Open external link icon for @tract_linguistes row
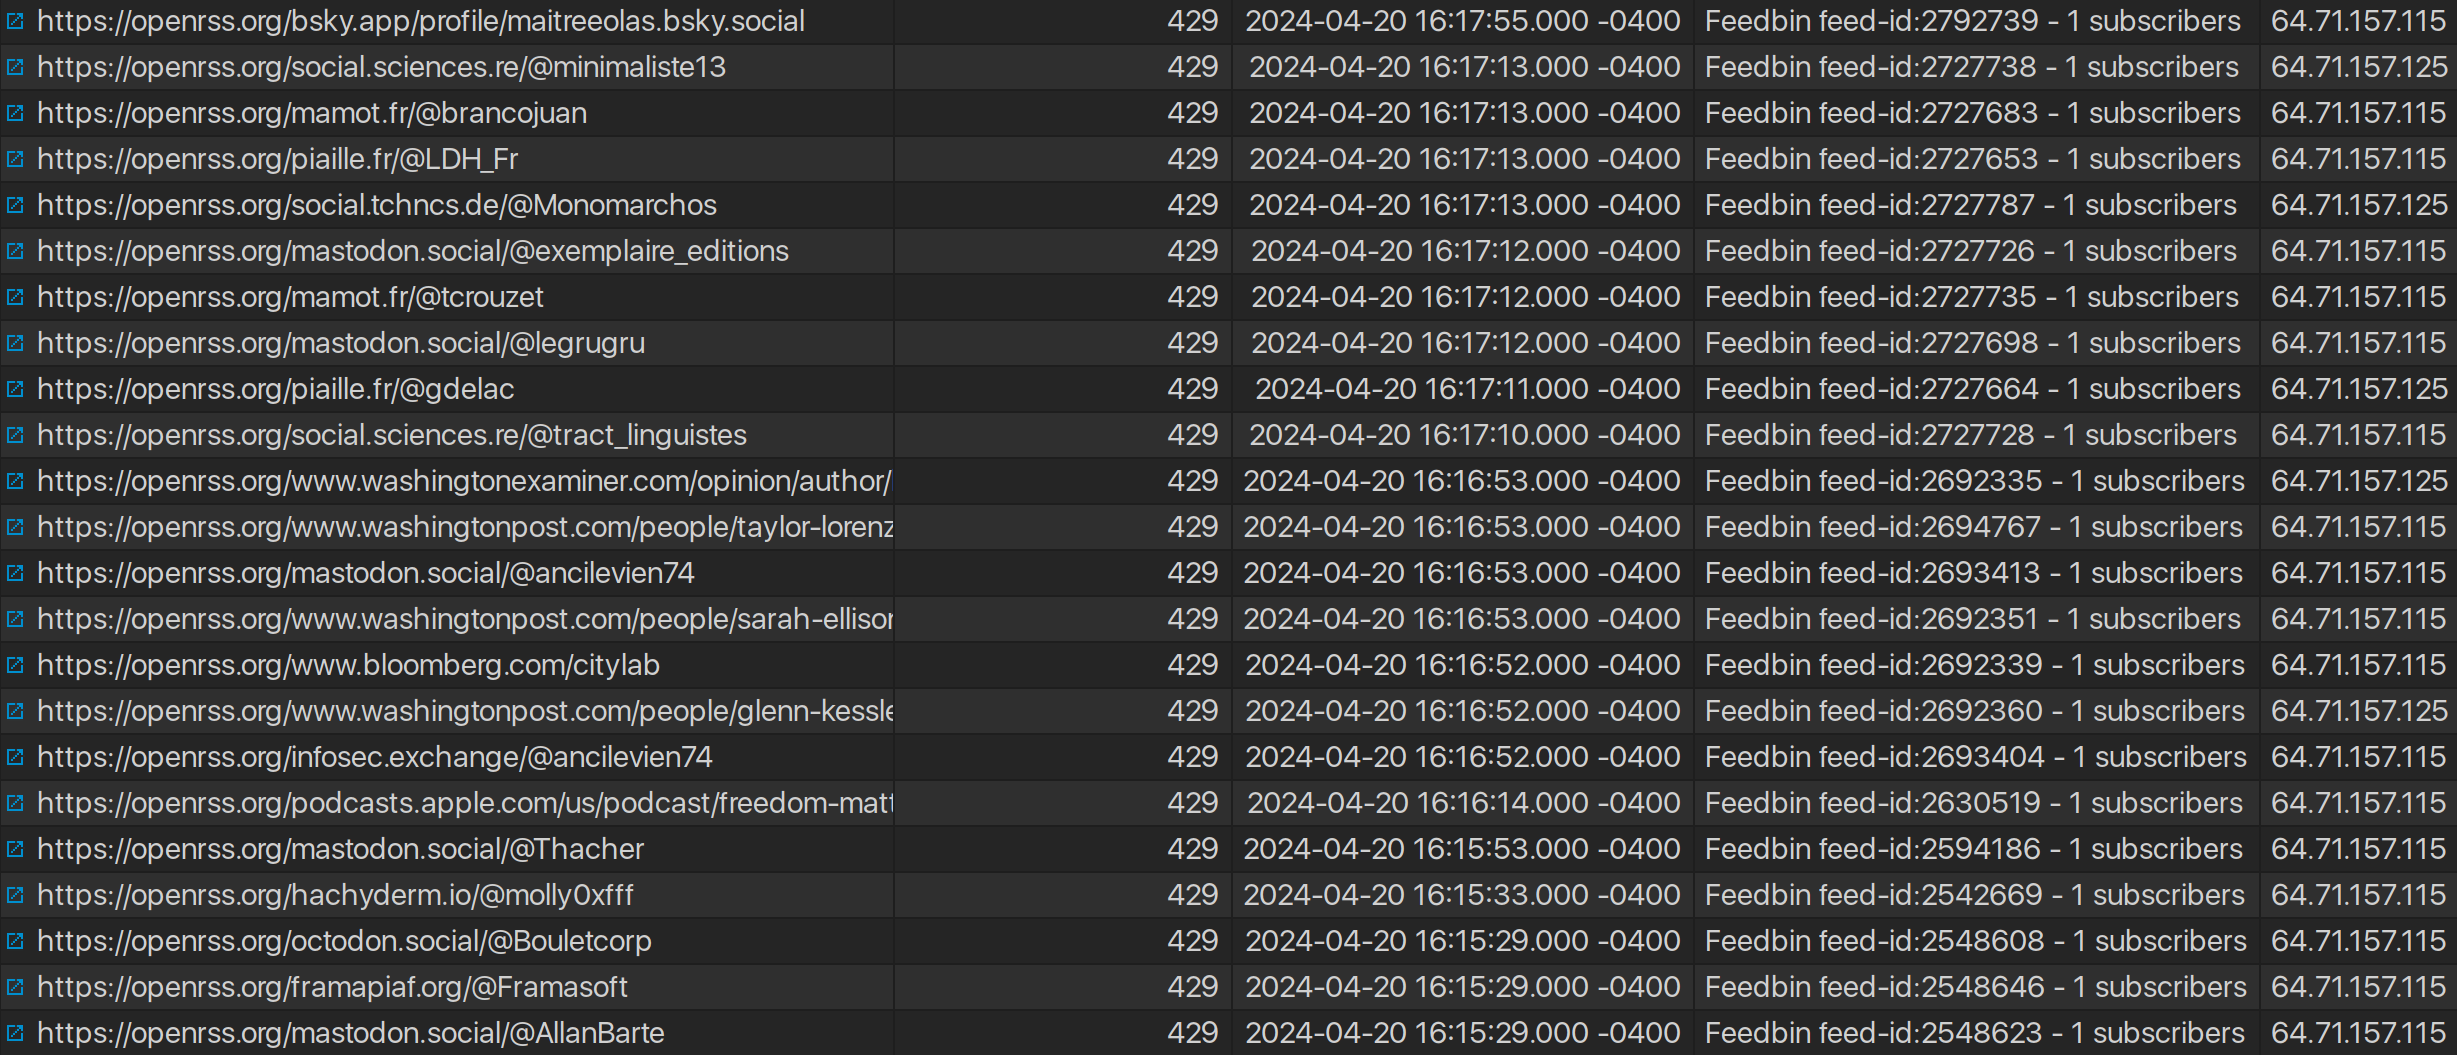The width and height of the screenshot is (2457, 1055). click(x=15, y=435)
